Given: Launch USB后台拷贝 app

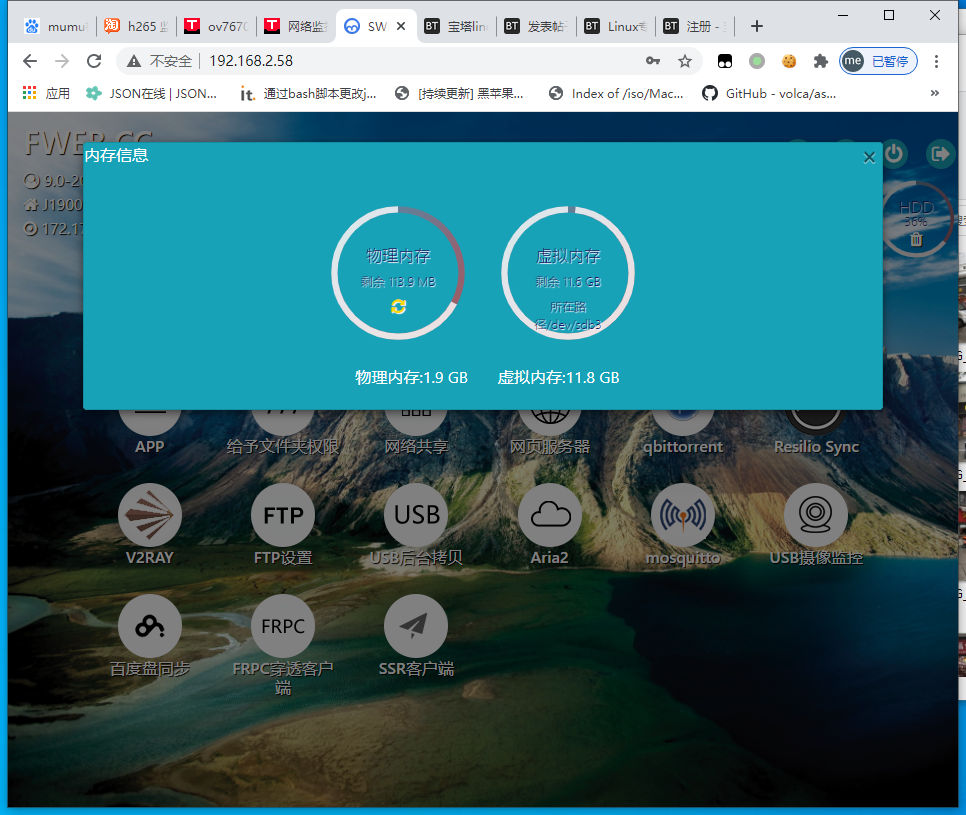Looking at the screenshot, I should (416, 516).
